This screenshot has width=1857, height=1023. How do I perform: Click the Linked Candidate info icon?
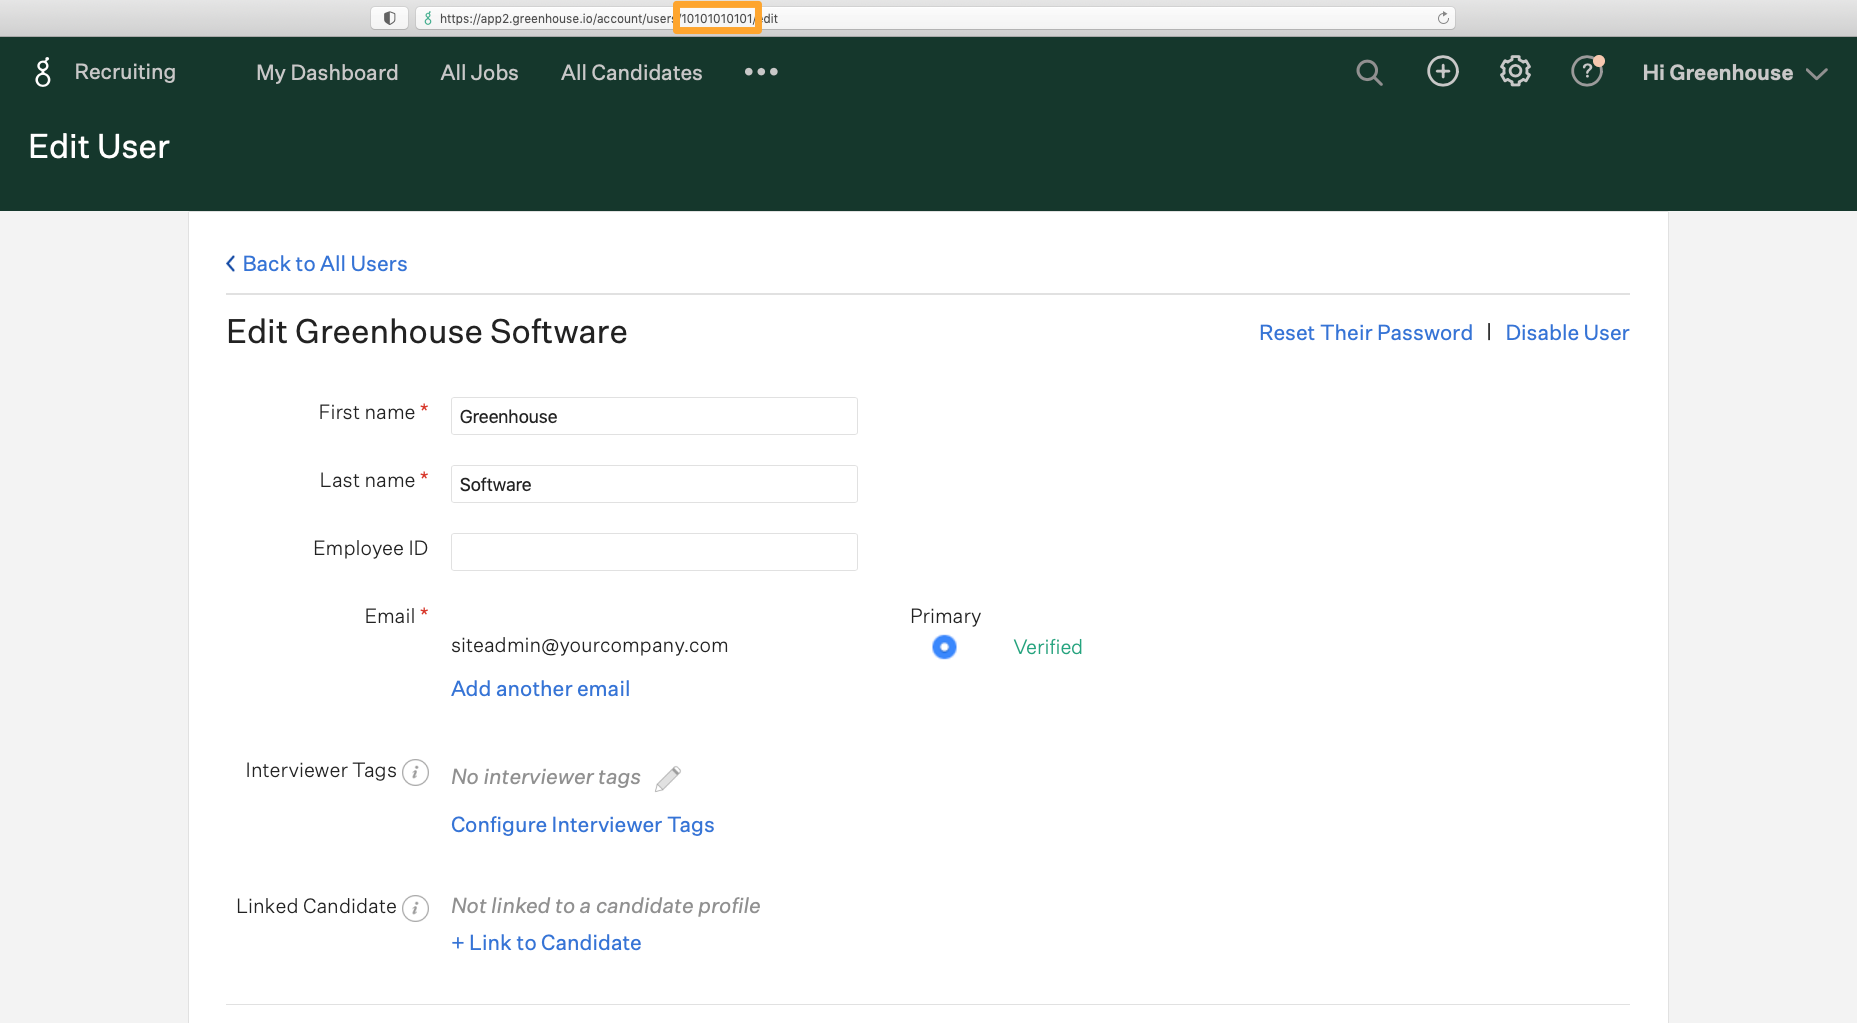click(x=415, y=908)
